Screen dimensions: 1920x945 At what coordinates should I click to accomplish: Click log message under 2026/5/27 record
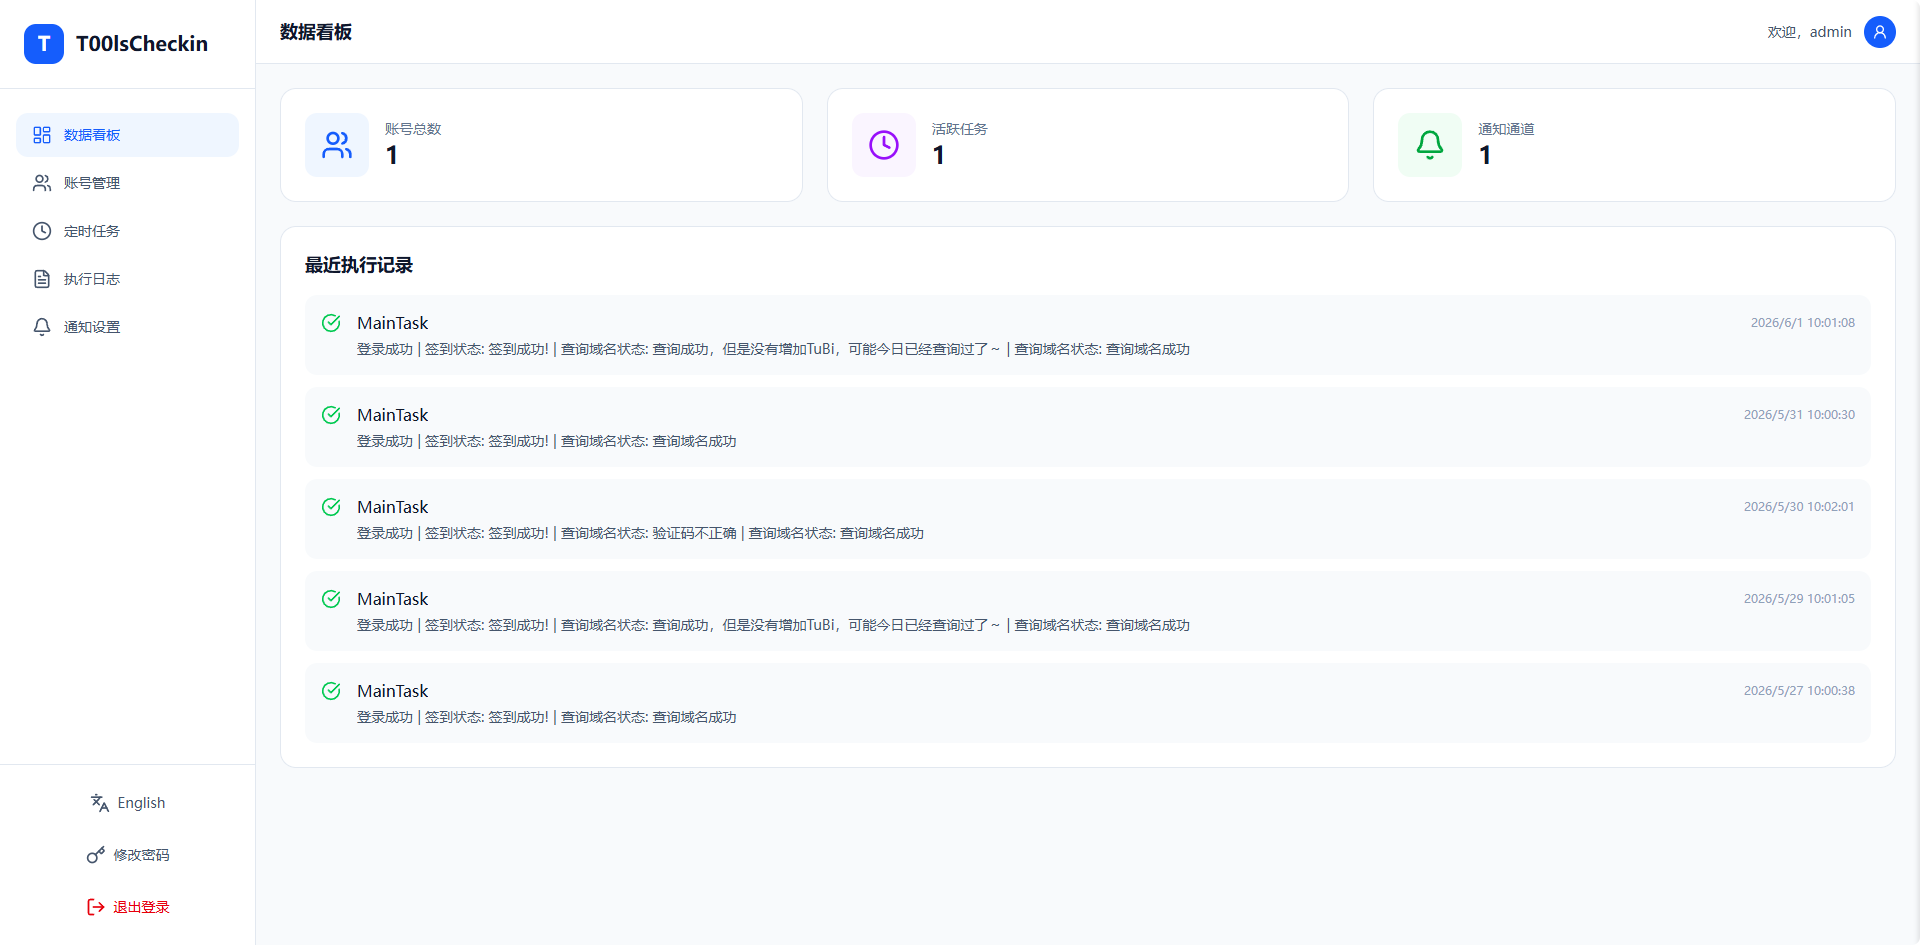click(547, 717)
